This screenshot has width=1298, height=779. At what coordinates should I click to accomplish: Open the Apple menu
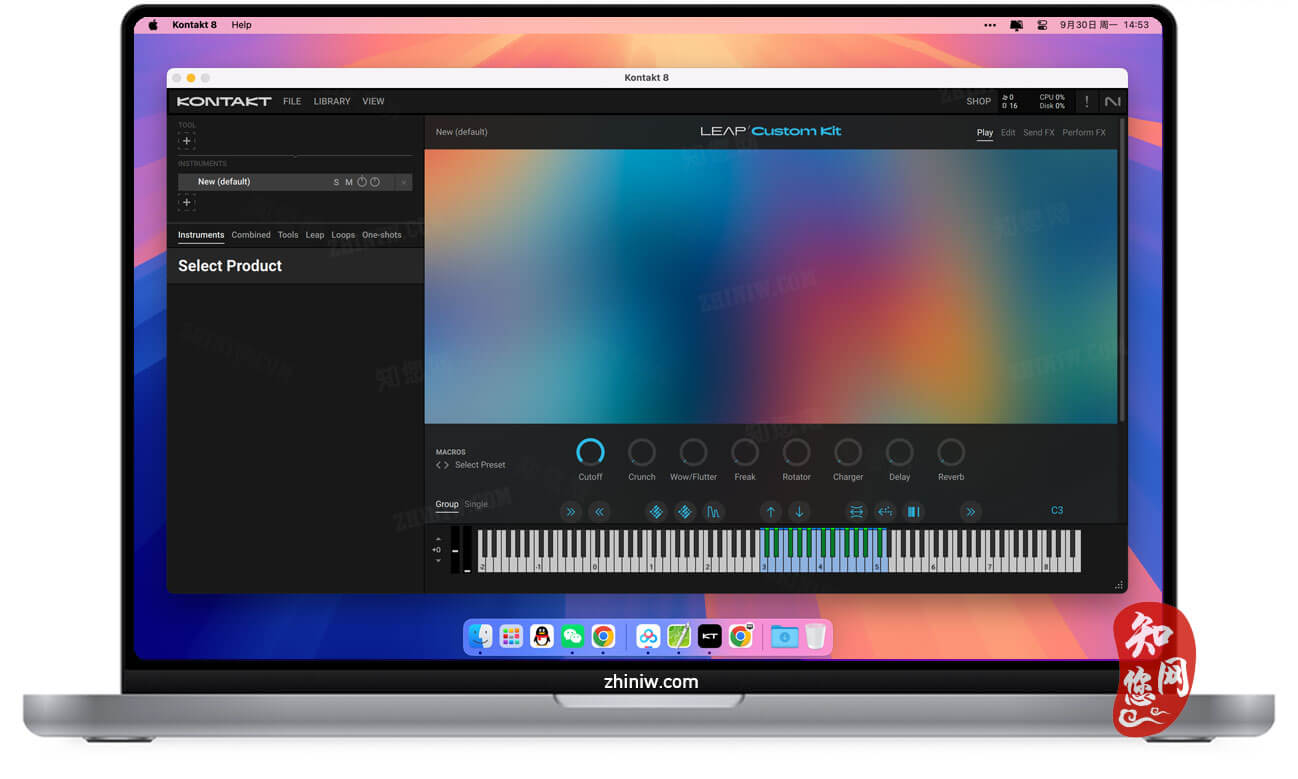(153, 25)
